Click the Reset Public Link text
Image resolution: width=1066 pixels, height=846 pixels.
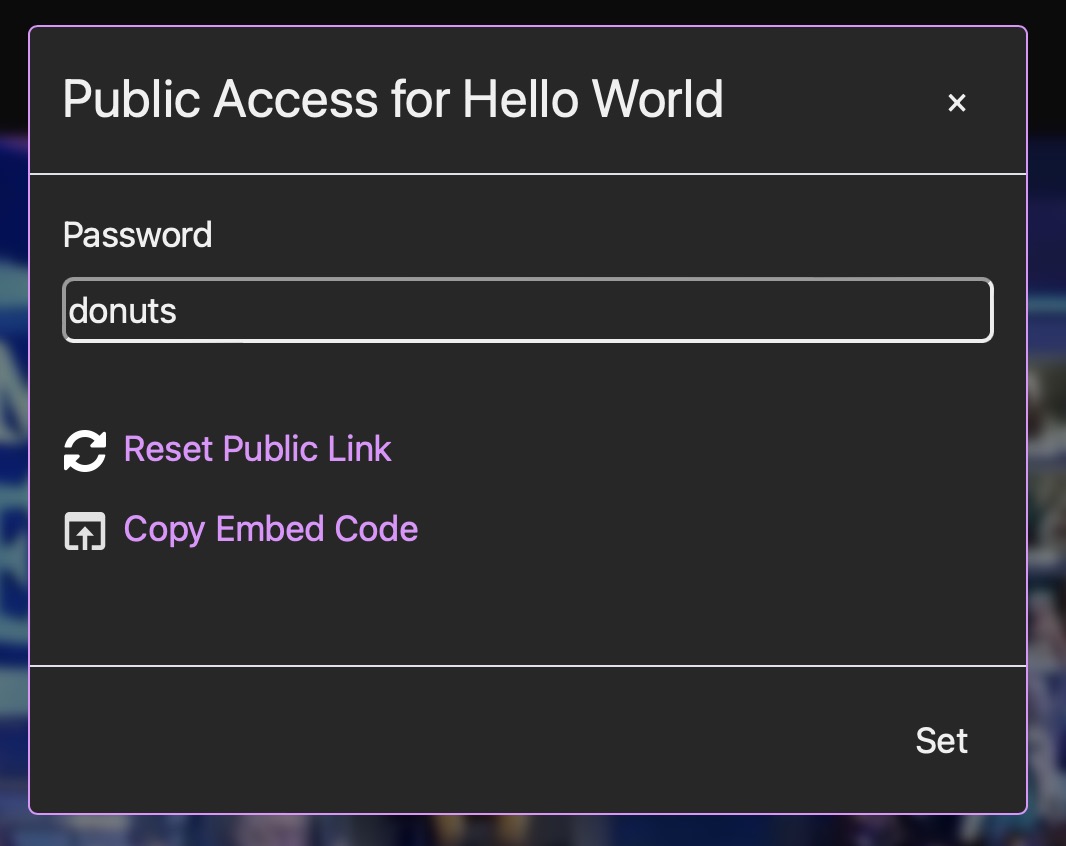[257, 449]
